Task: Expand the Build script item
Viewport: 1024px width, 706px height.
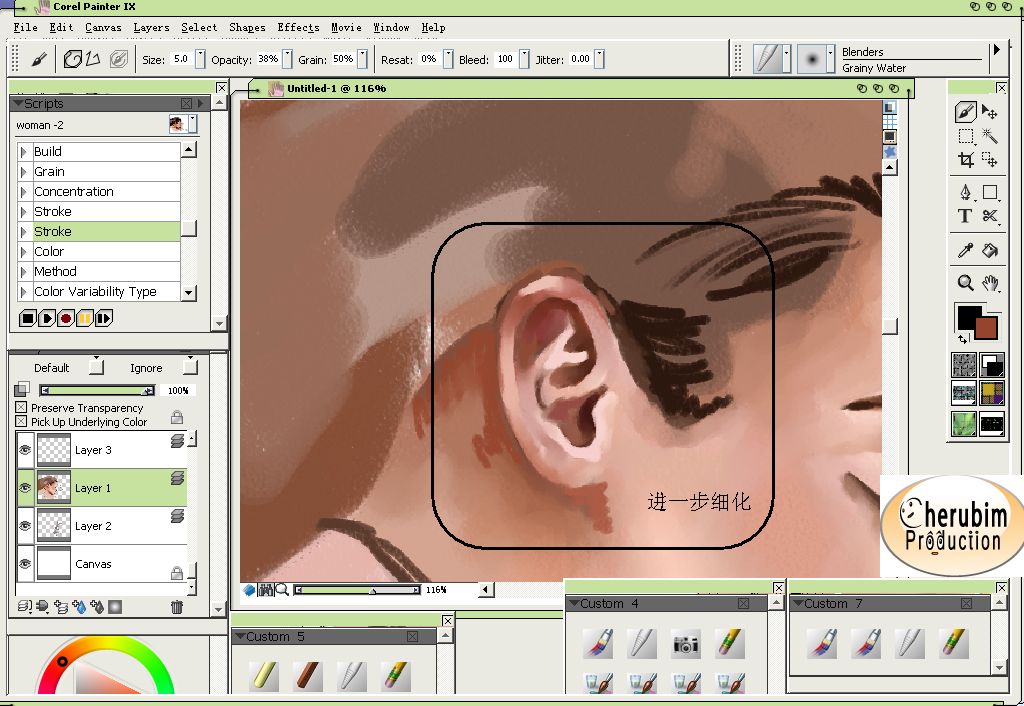Action: [24, 152]
